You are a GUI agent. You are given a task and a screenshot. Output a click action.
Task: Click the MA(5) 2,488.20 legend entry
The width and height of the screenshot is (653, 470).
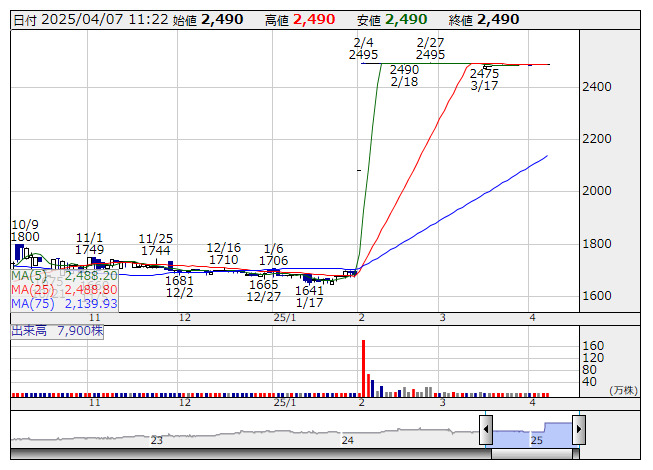(64, 276)
